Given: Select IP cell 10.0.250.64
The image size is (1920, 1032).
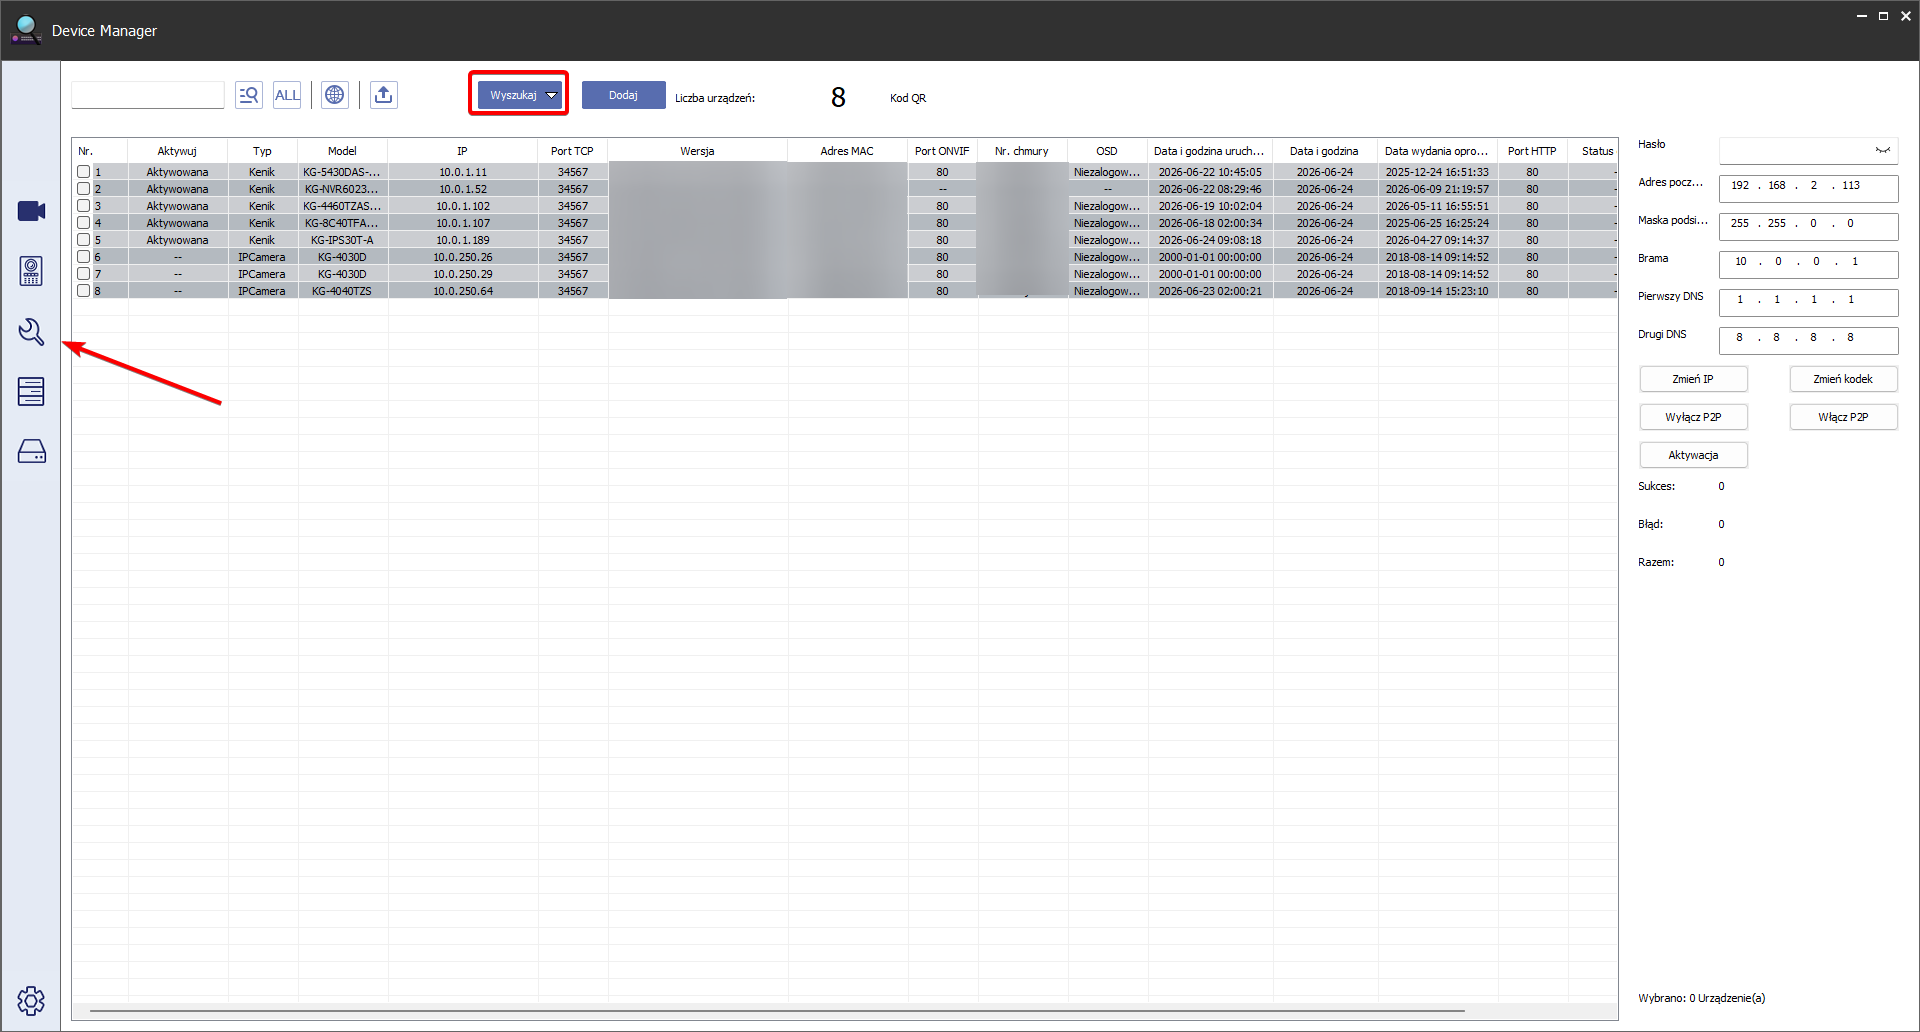Looking at the screenshot, I should [x=463, y=291].
